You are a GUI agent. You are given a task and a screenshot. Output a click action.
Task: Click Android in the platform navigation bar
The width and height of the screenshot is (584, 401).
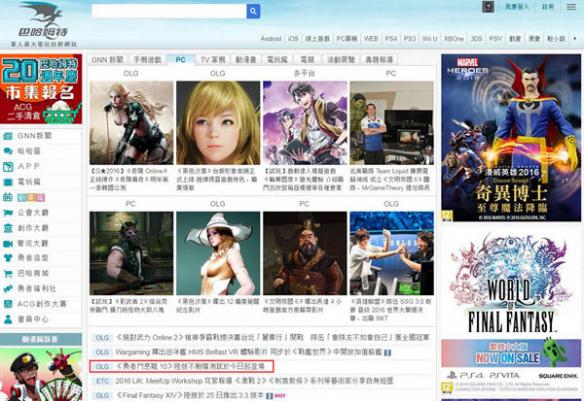[x=271, y=38]
